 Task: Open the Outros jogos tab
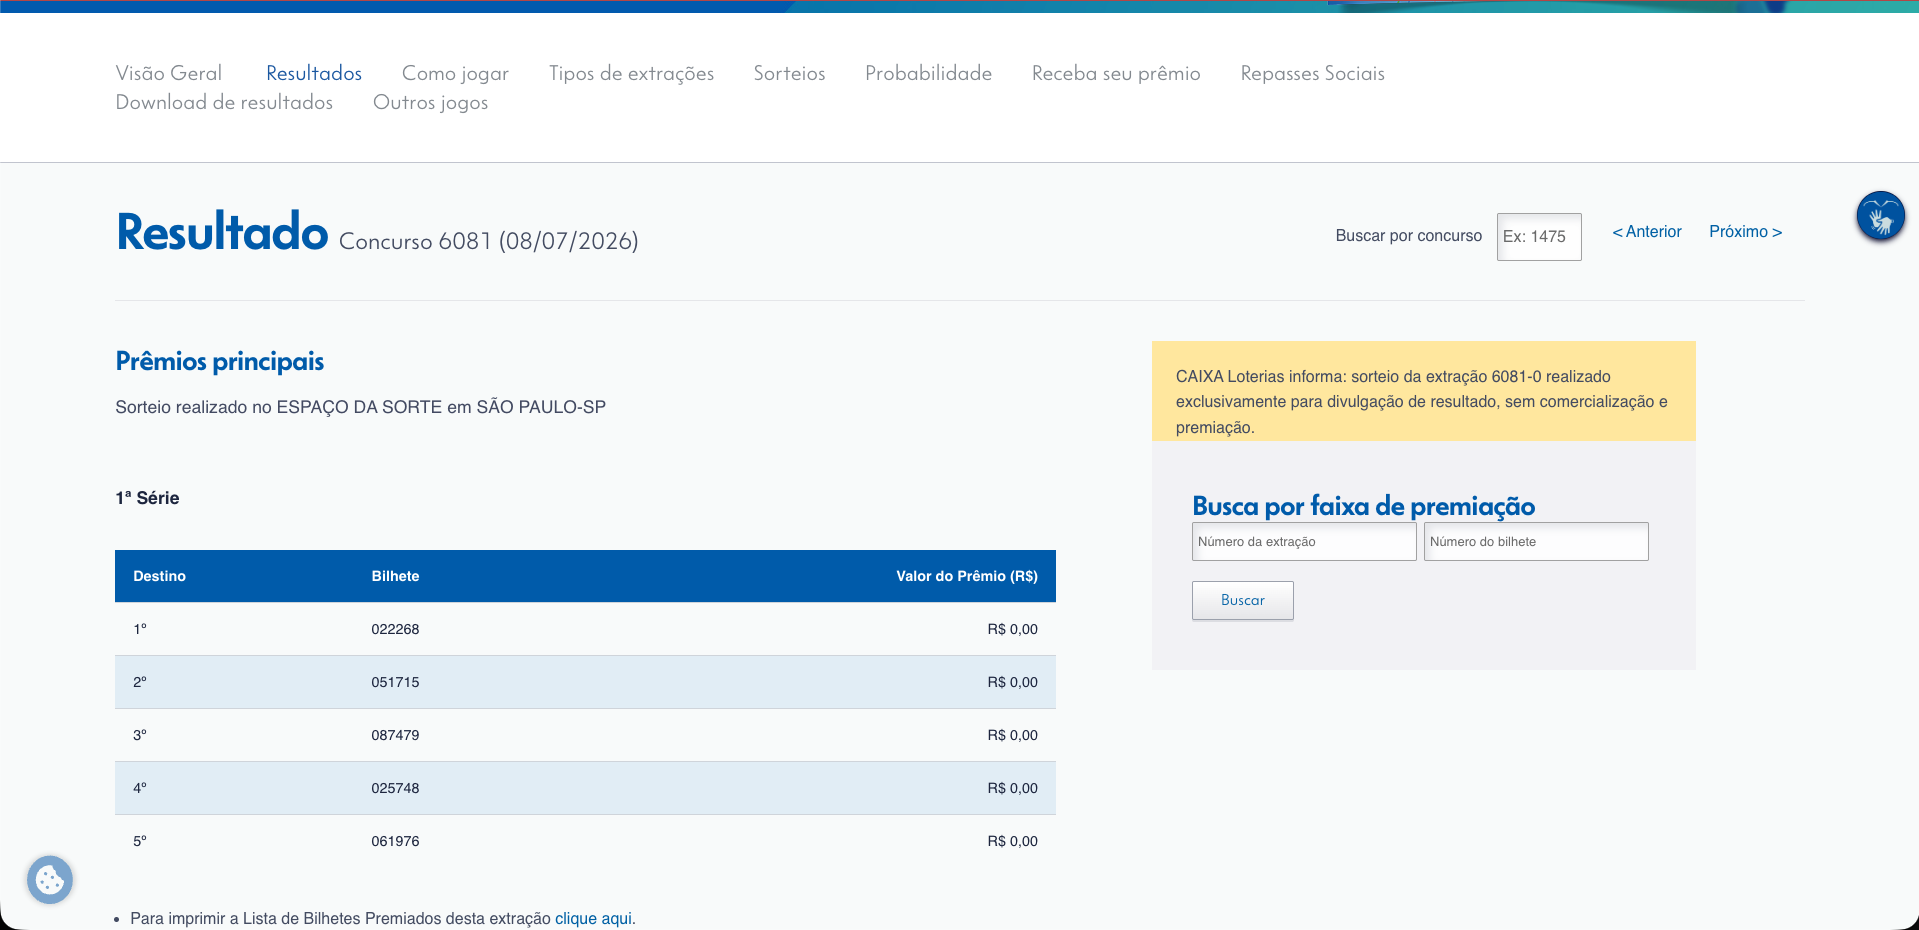tap(430, 103)
